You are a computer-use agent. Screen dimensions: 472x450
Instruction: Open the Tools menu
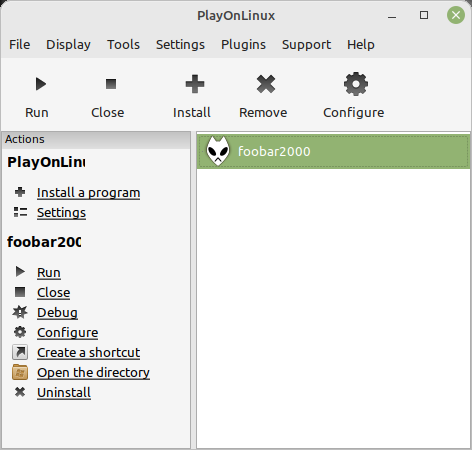pos(123,45)
